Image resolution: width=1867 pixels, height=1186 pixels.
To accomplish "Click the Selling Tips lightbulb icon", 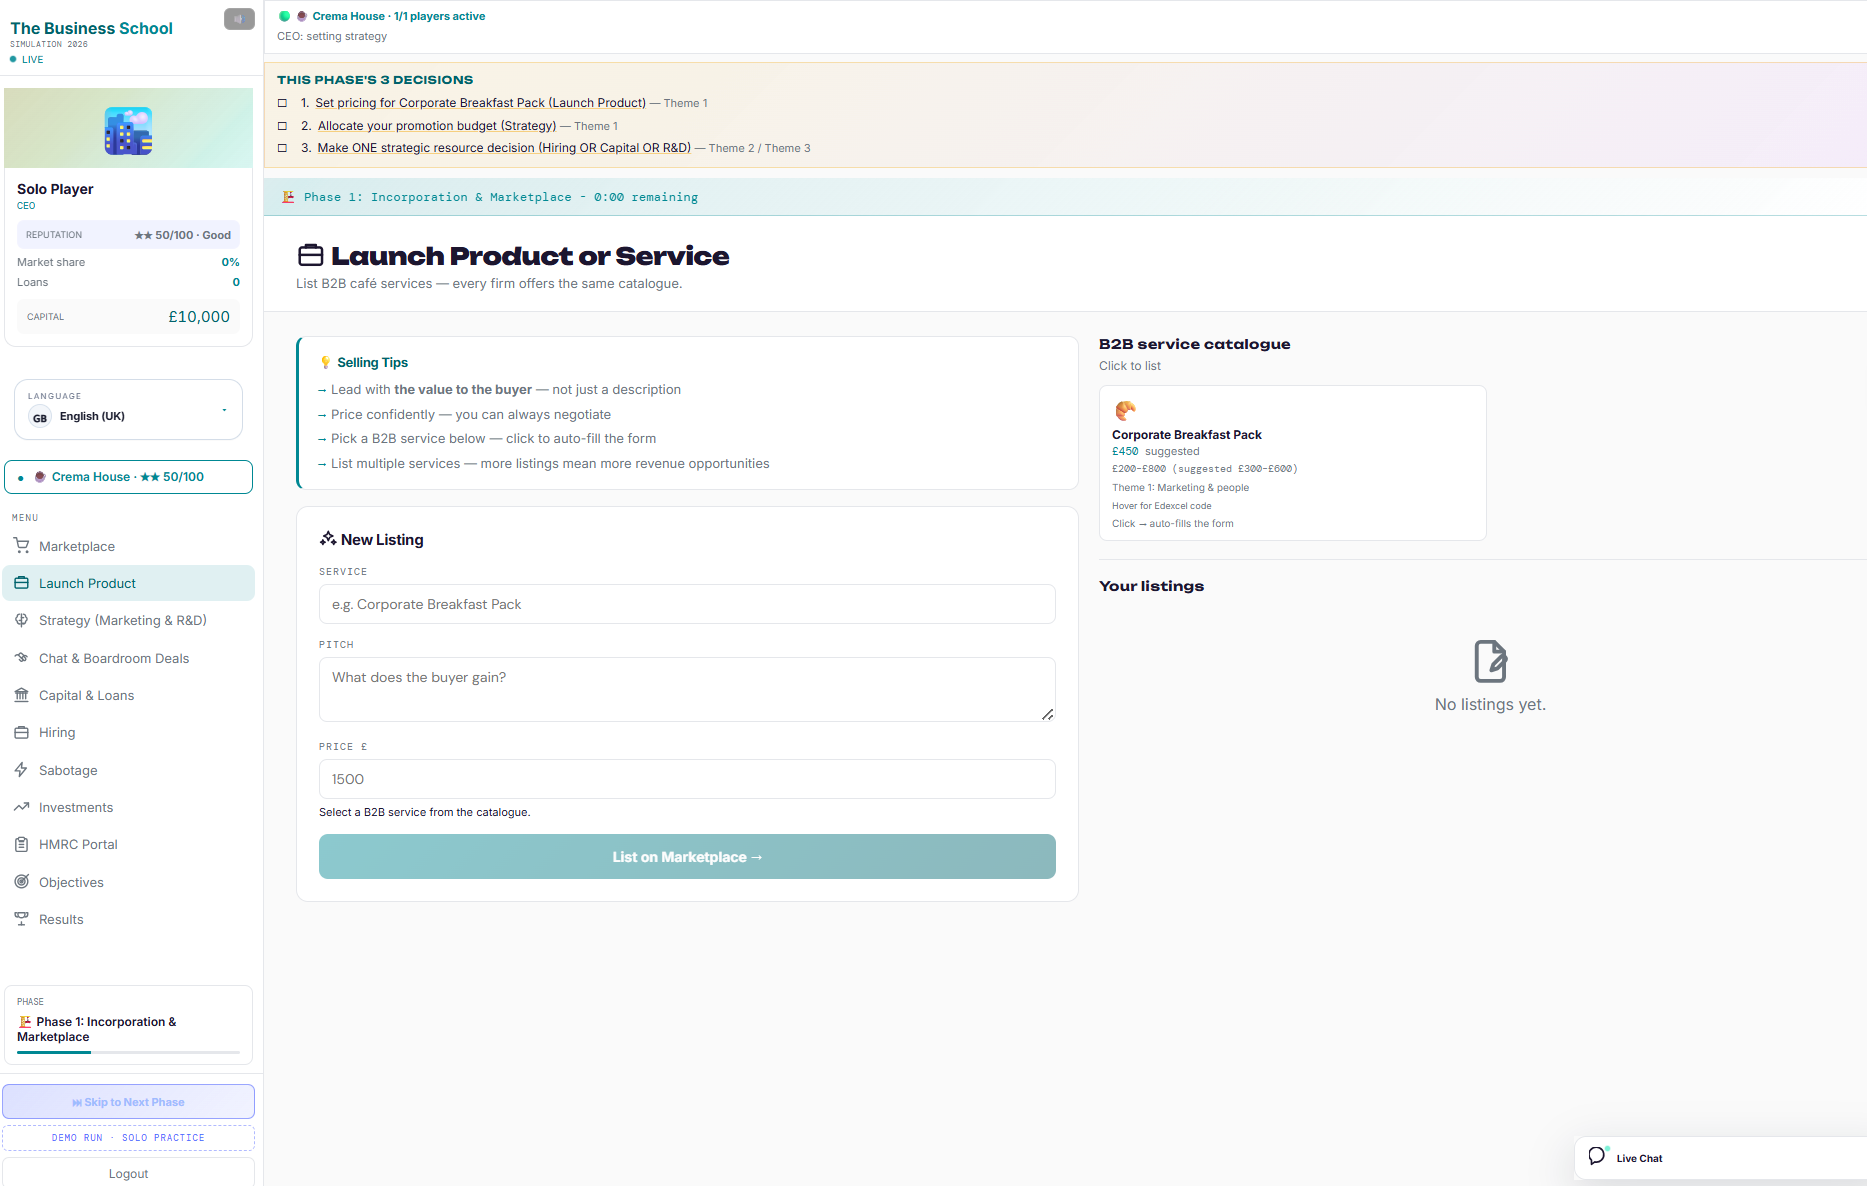I will (x=325, y=362).
